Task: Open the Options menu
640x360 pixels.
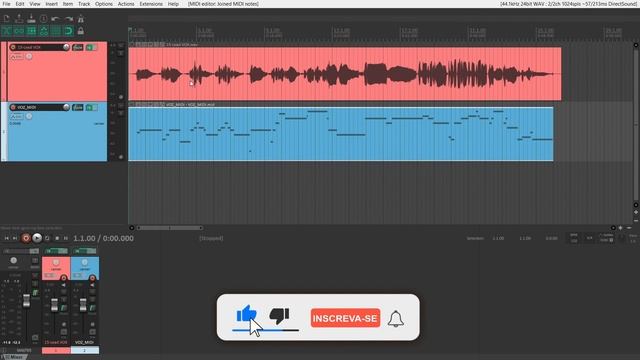Action: (x=104, y=4)
